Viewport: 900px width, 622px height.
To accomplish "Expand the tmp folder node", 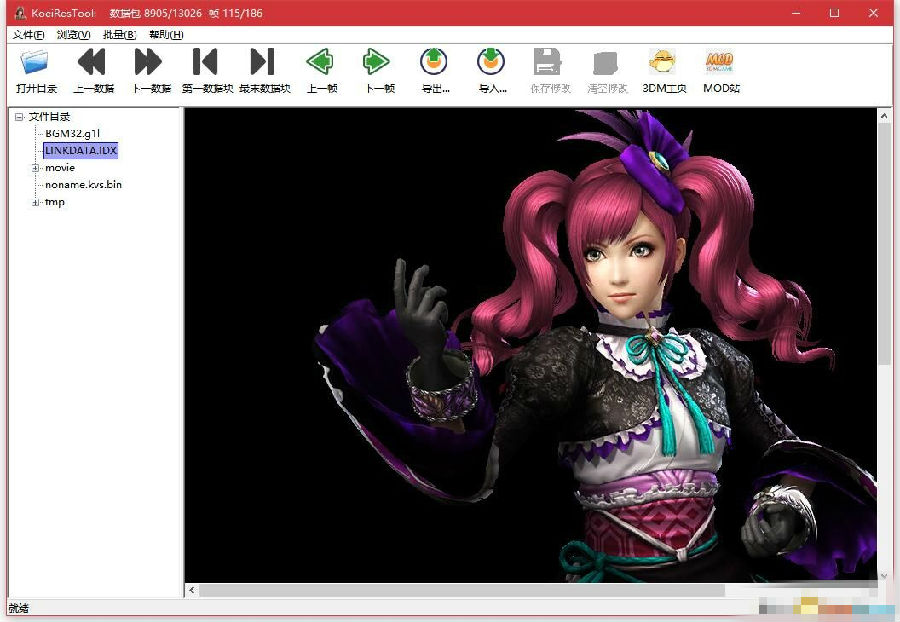I will click(x=36, y=203).
